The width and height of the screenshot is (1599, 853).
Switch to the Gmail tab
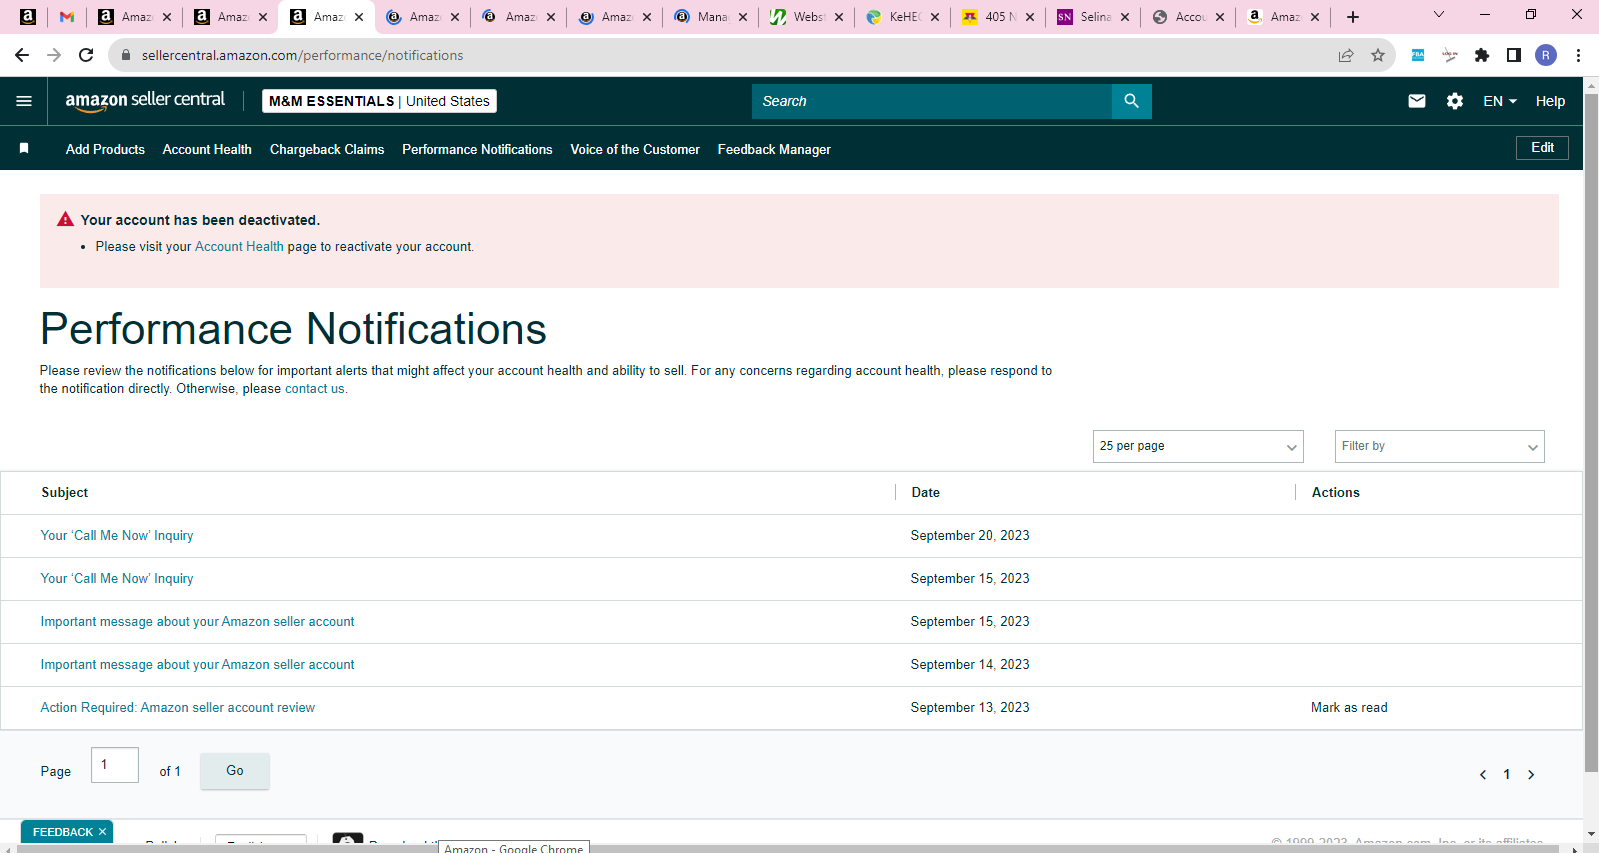click(x=67, y=17)
